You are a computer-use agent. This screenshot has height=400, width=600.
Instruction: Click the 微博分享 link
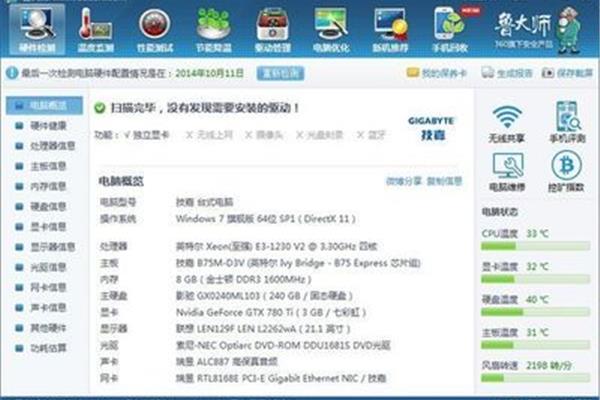403,181
